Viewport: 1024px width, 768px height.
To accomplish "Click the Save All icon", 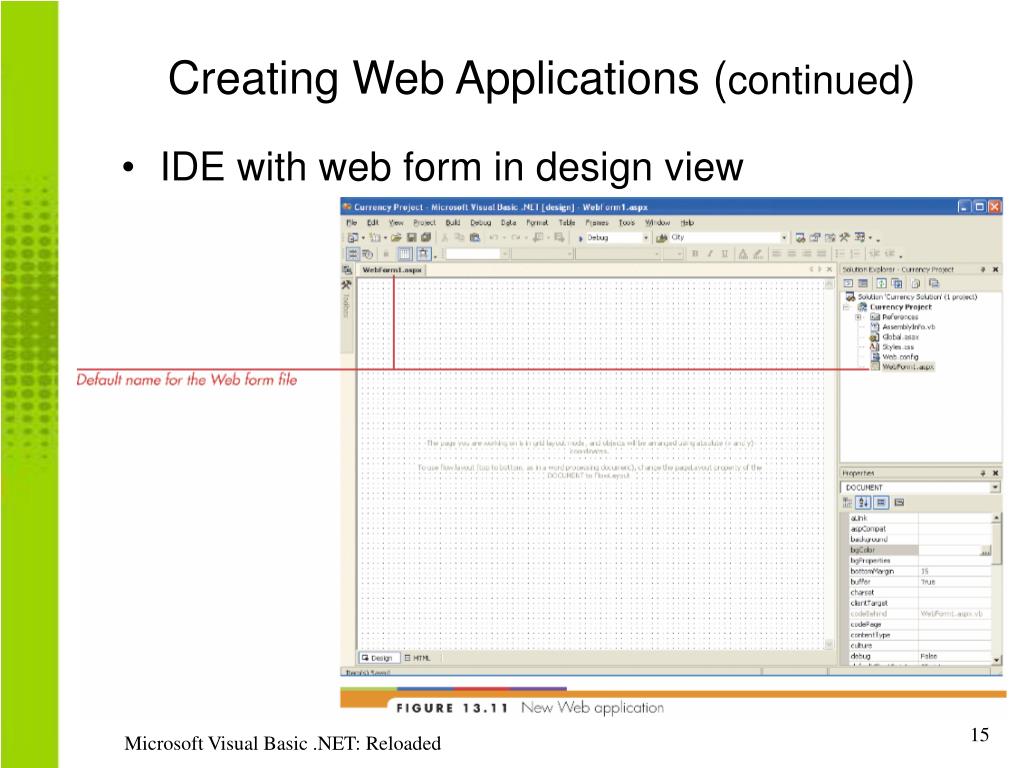I will point(426,238).
